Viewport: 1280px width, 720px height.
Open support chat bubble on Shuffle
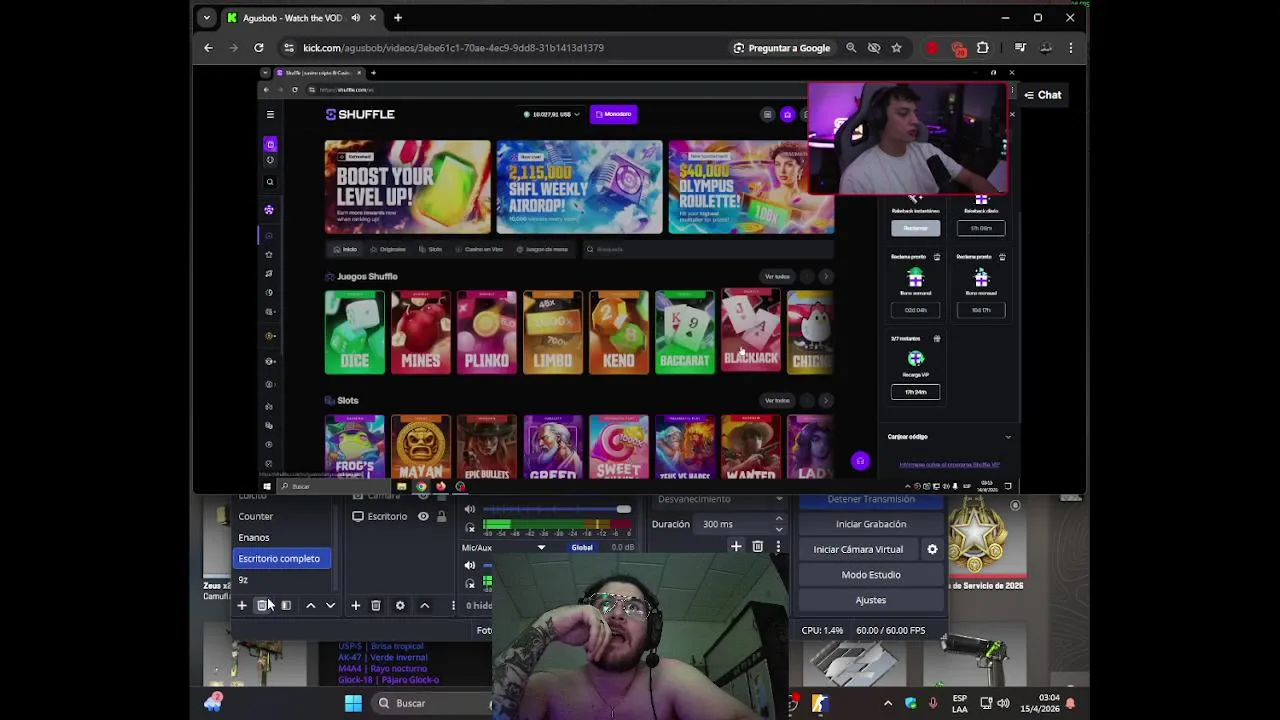pos(860,461)
